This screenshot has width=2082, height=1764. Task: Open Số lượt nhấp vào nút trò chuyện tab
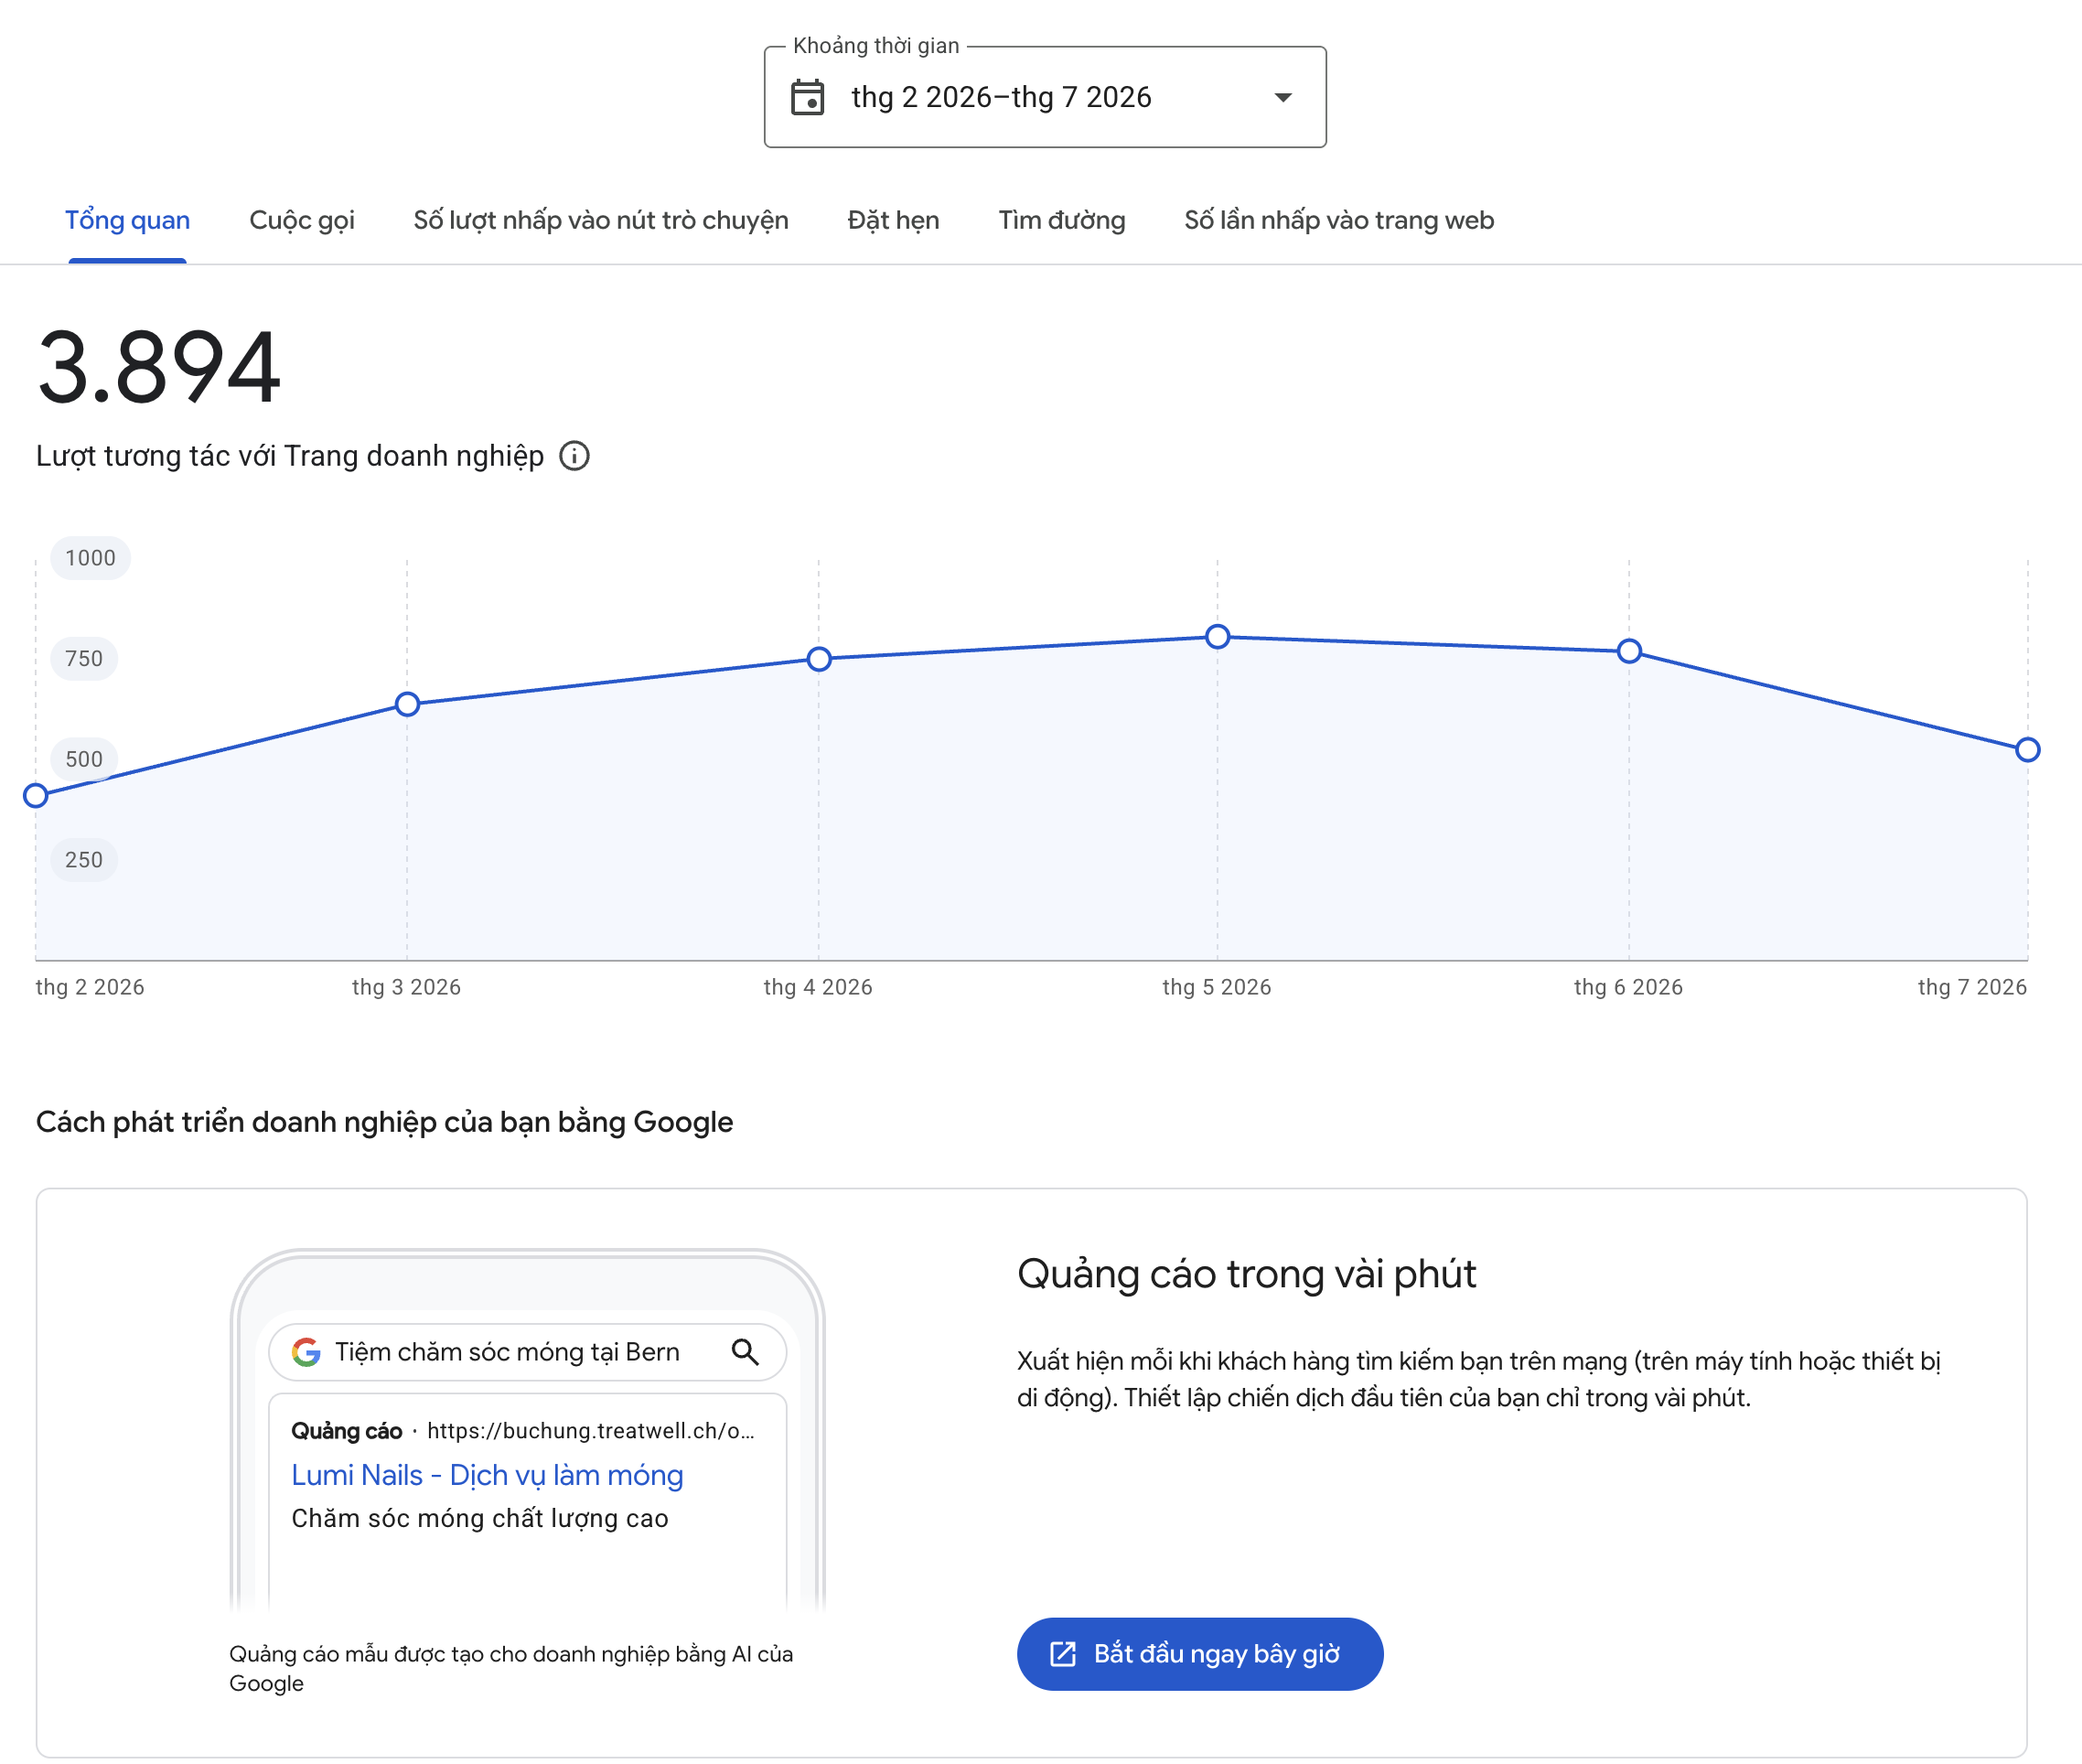click(x=601, y=220)
